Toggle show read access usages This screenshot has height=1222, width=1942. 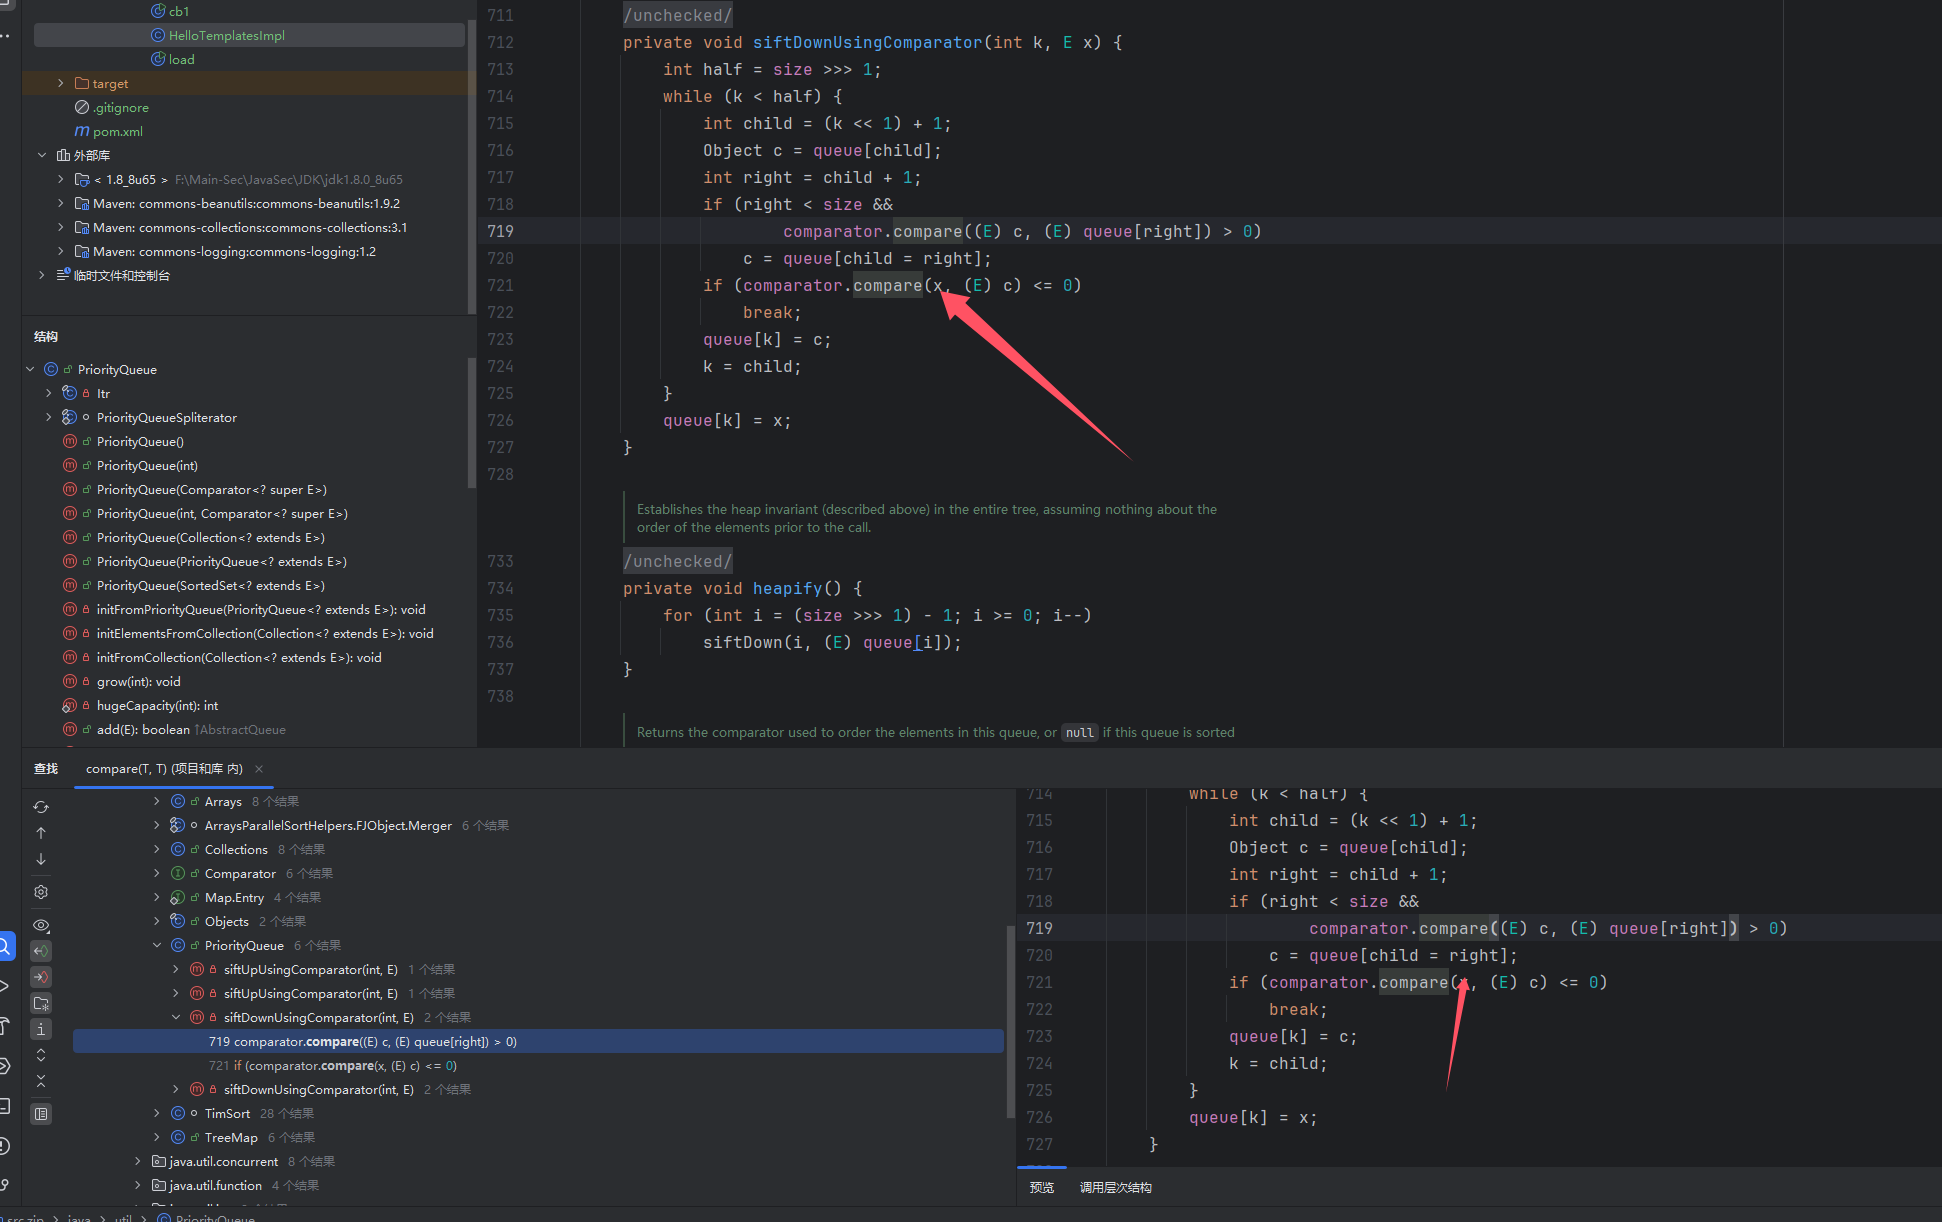[41, 951]
